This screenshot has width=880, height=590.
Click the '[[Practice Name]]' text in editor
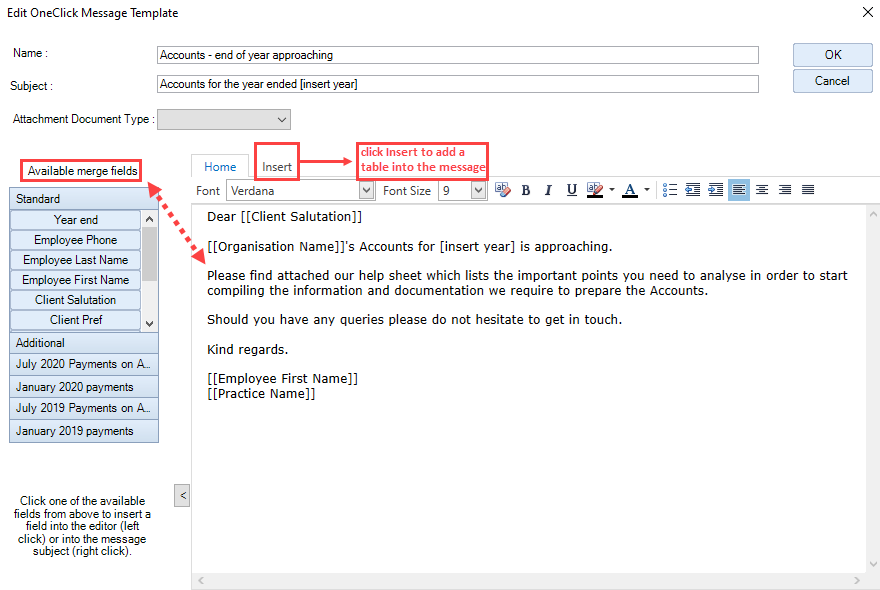pos(261,394)
